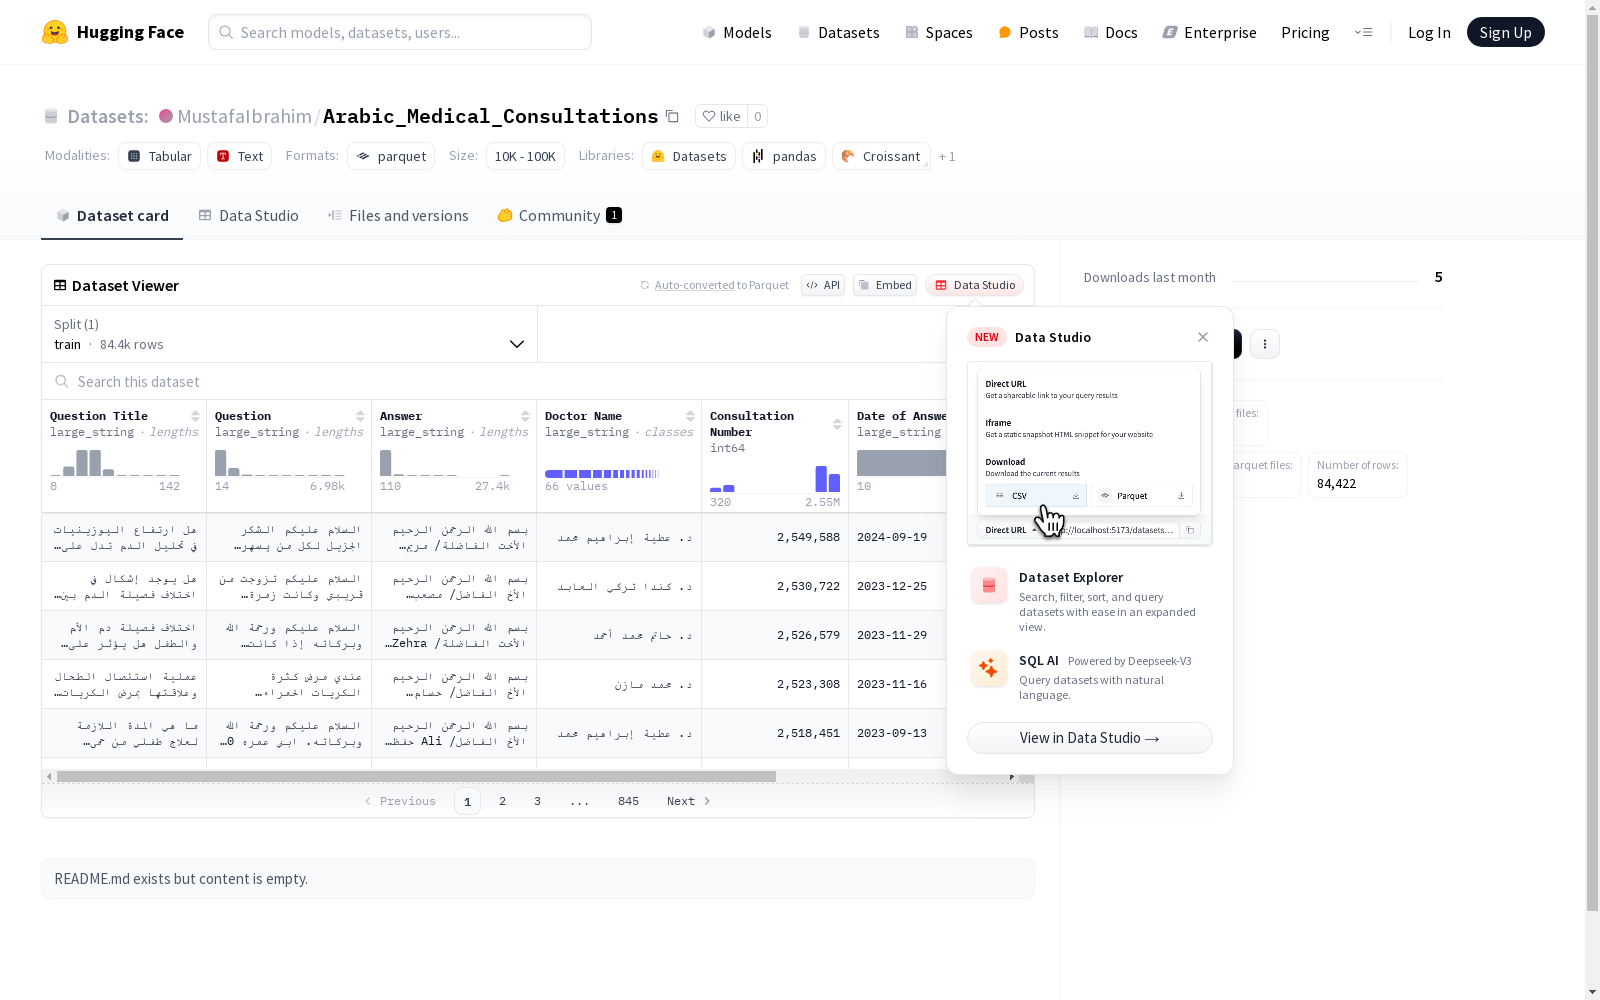The image size is (1600, 1000).
Task: Open Enterprise from the top navigation
Action: (x=1210, y=32)
